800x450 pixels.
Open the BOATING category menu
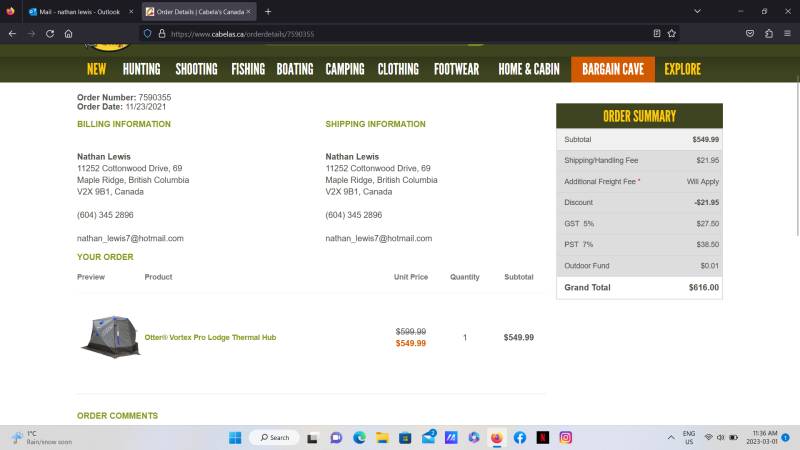pos(295,69)
